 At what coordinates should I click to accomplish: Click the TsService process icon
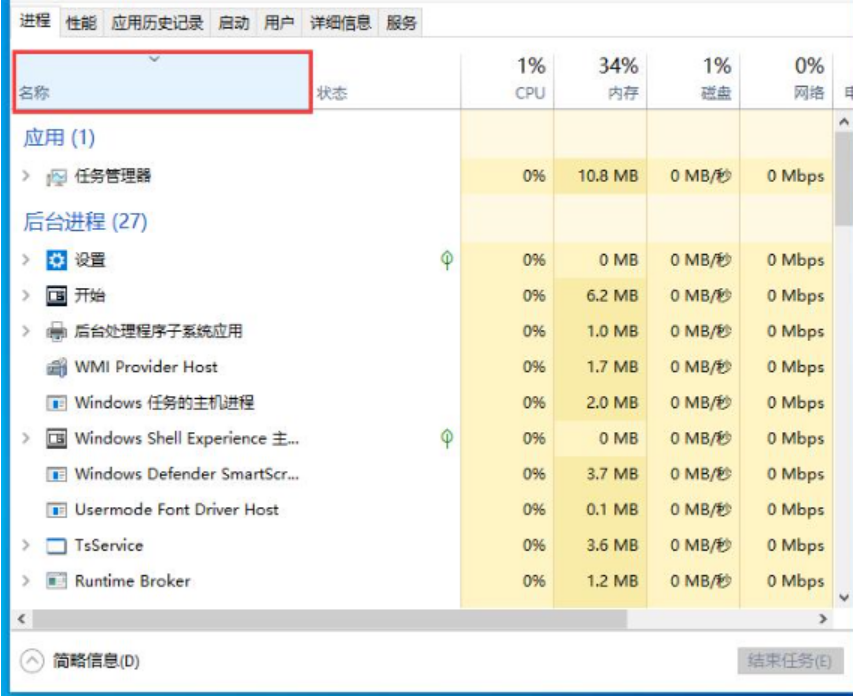pyautogui.click(x=57, y=546)
